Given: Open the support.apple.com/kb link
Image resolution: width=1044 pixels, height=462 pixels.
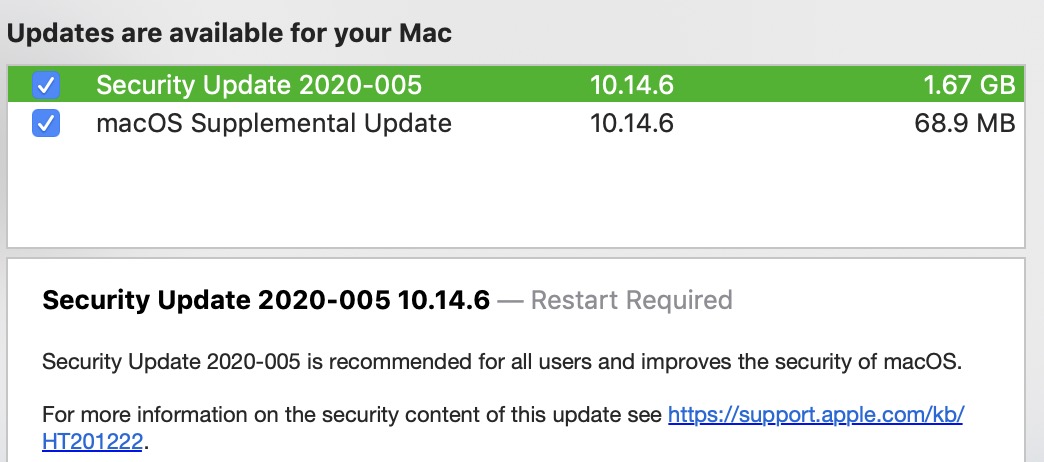Looking at the screenshot, I should pyautogui.click(x=814, y=414).
